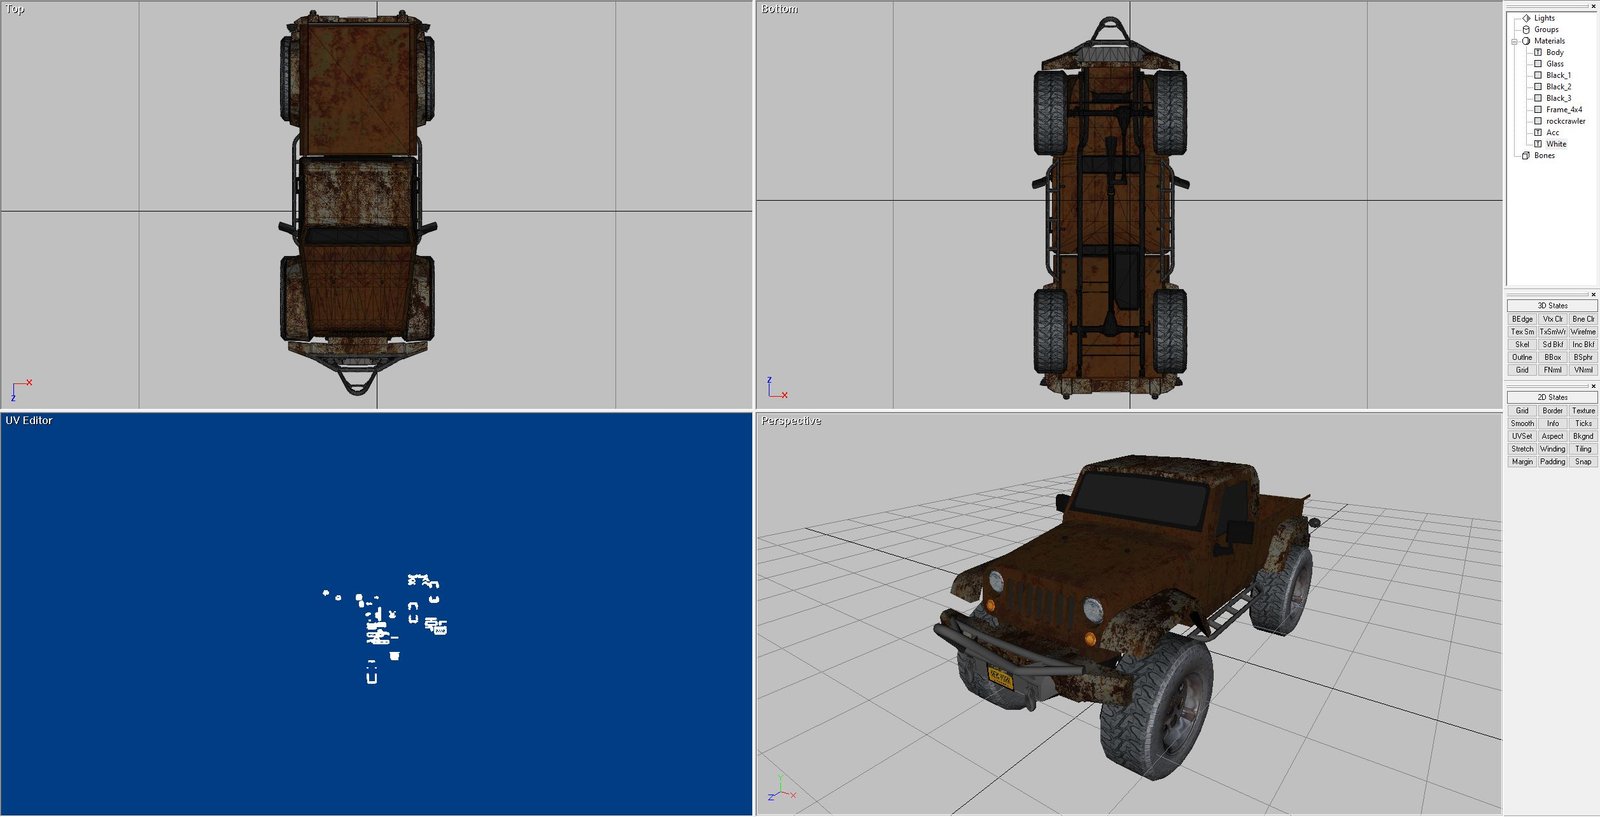Image resolution: width=1600 pixels, height=817 pixels.
Task: Click the Lights node icon in the tree
Action: click(x=1526, y=18)
